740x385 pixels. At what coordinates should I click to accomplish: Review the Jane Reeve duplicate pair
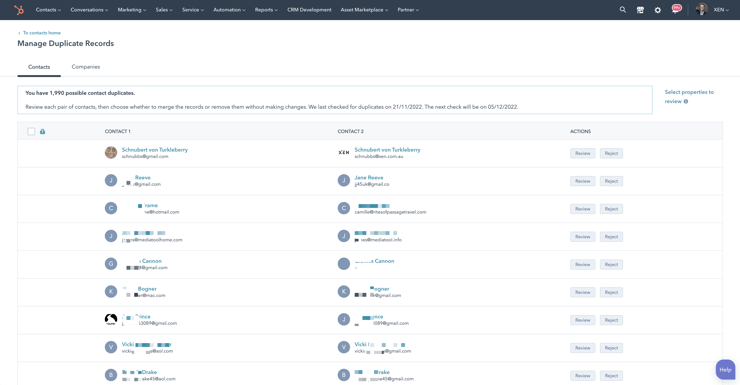point(582,181)
